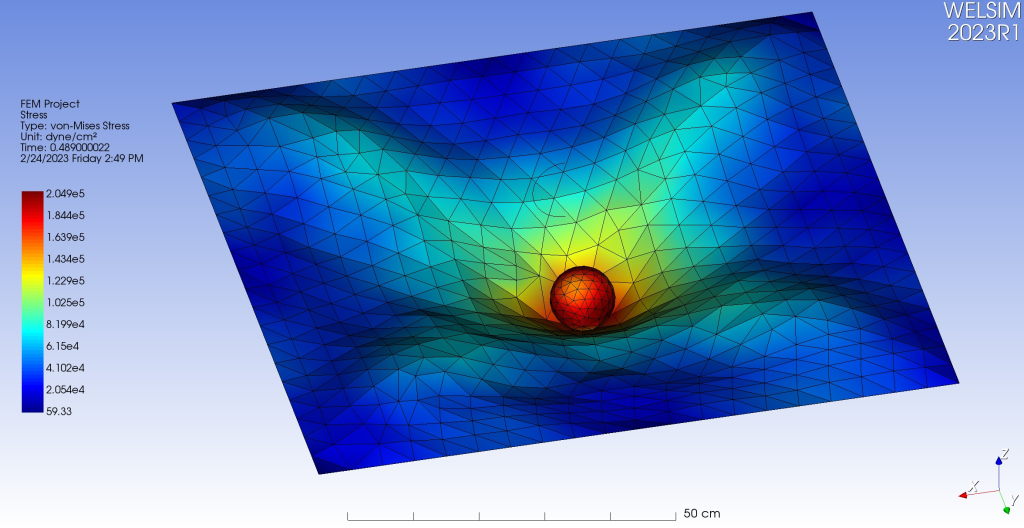This screenshot has width=1024, height=528.
Task: Click the legend value 1.025e5
Action: click(x=65, y=303)
